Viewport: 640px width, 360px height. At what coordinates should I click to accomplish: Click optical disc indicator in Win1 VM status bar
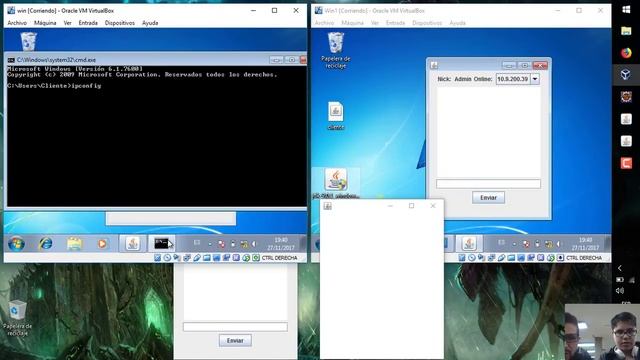point(472,258)
